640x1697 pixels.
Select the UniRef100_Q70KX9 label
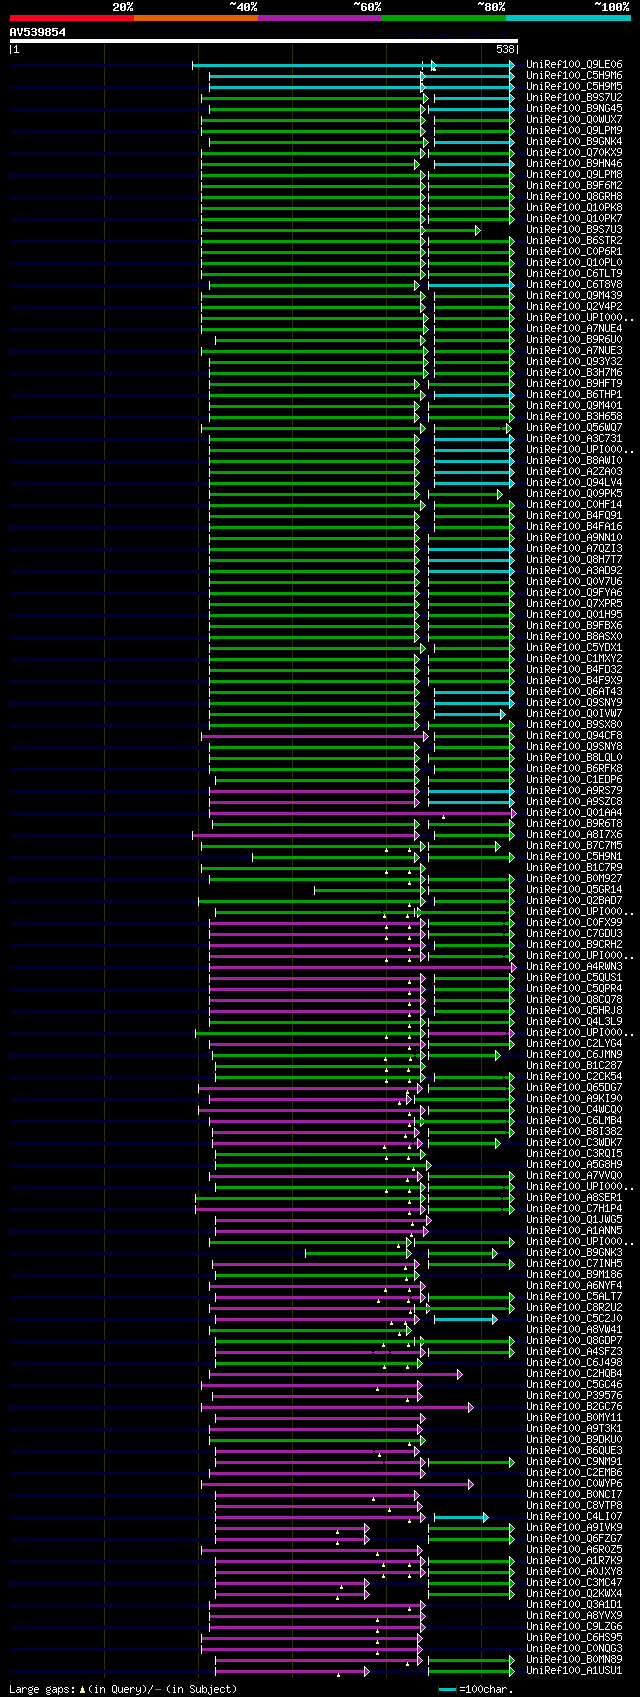click(574, 153)
